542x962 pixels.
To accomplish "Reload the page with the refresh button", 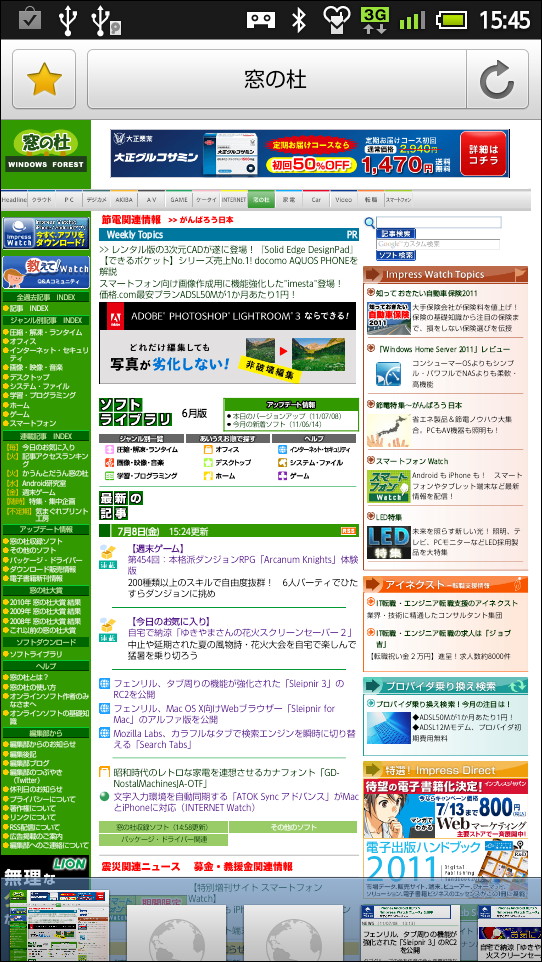I will click(x=497, y=79).
